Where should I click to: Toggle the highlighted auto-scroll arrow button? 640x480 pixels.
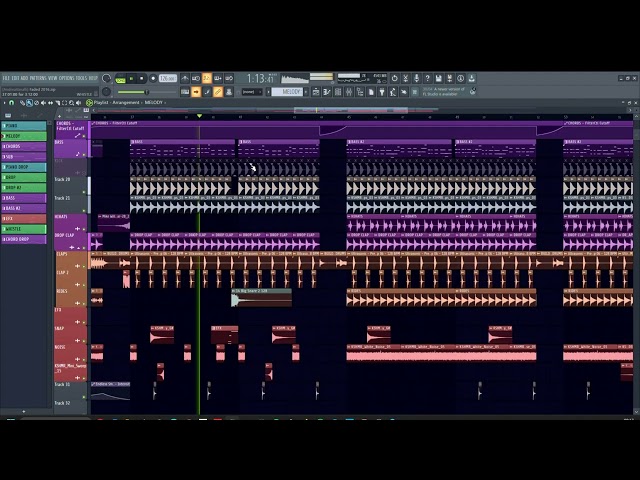196,92
